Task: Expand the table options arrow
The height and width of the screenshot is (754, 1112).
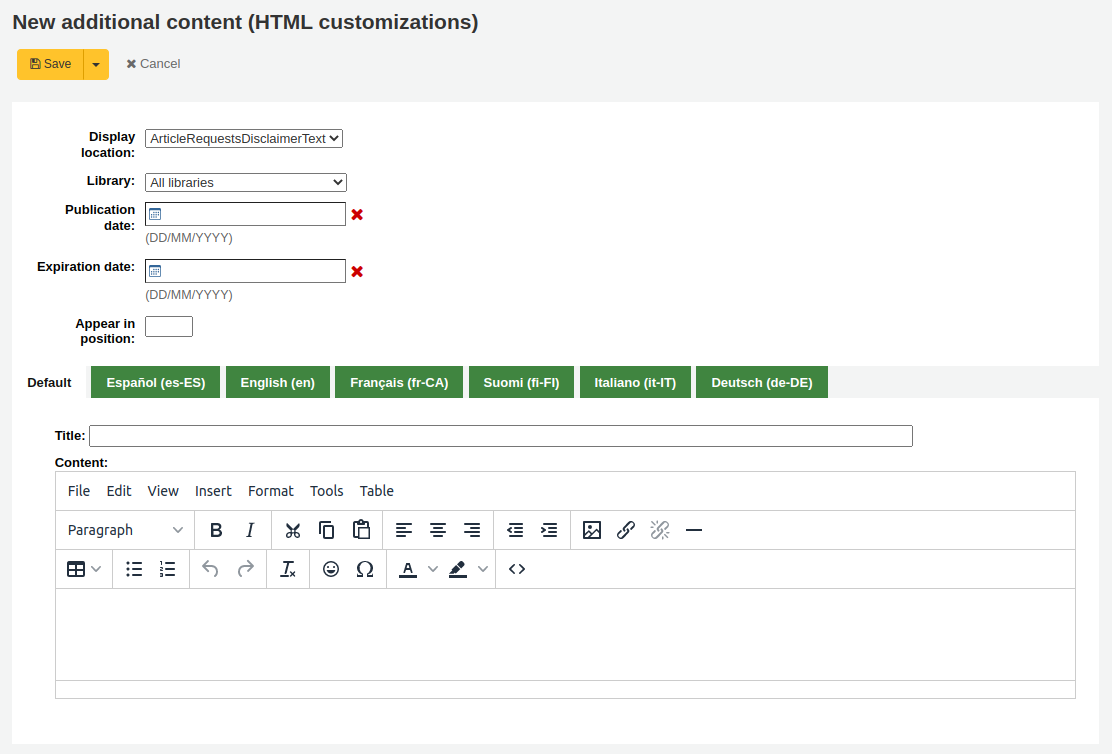Action: [97, 569]
